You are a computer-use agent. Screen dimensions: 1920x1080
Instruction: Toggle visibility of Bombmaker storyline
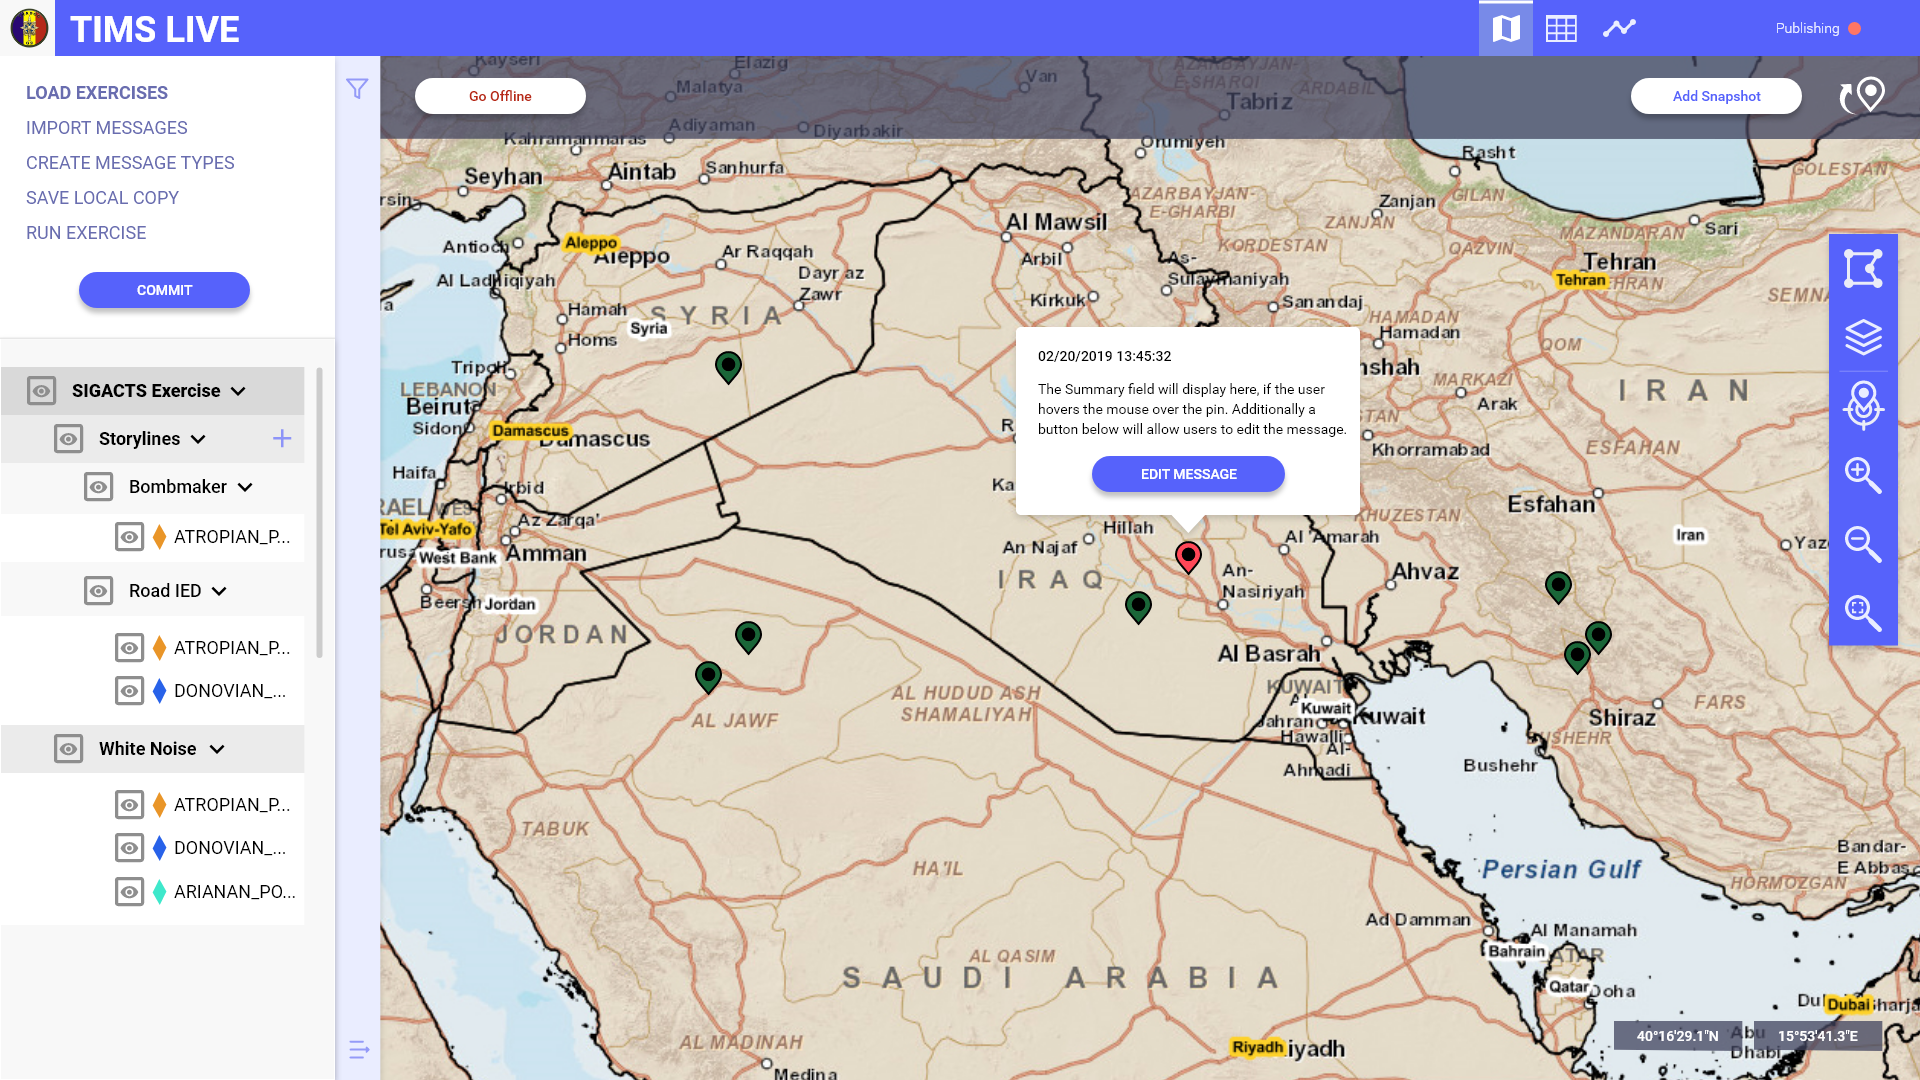pyautogui.click(x=98, y=487)
